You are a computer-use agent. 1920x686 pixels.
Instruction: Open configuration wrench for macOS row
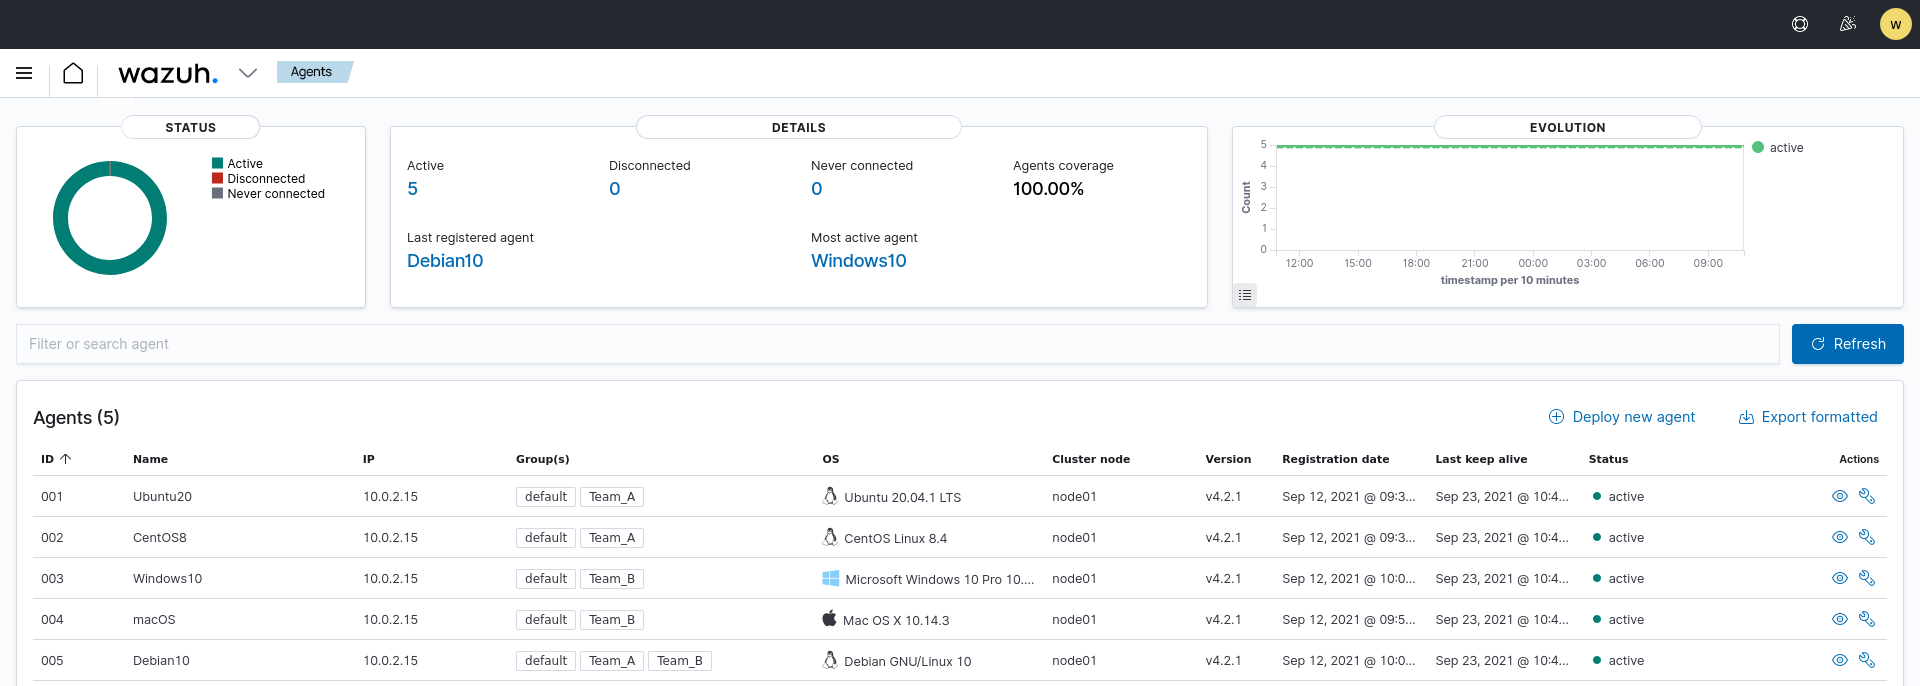[1866, 619]
